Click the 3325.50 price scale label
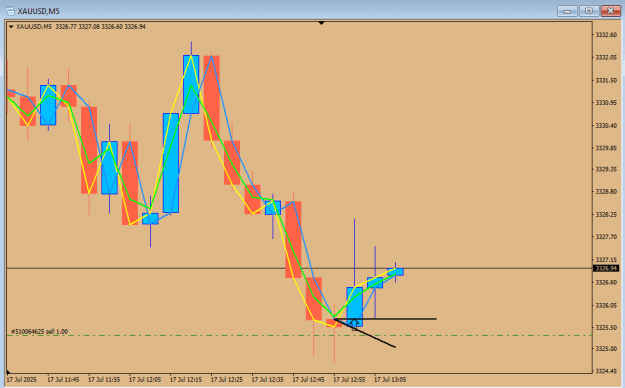 (x=606, y=327)
